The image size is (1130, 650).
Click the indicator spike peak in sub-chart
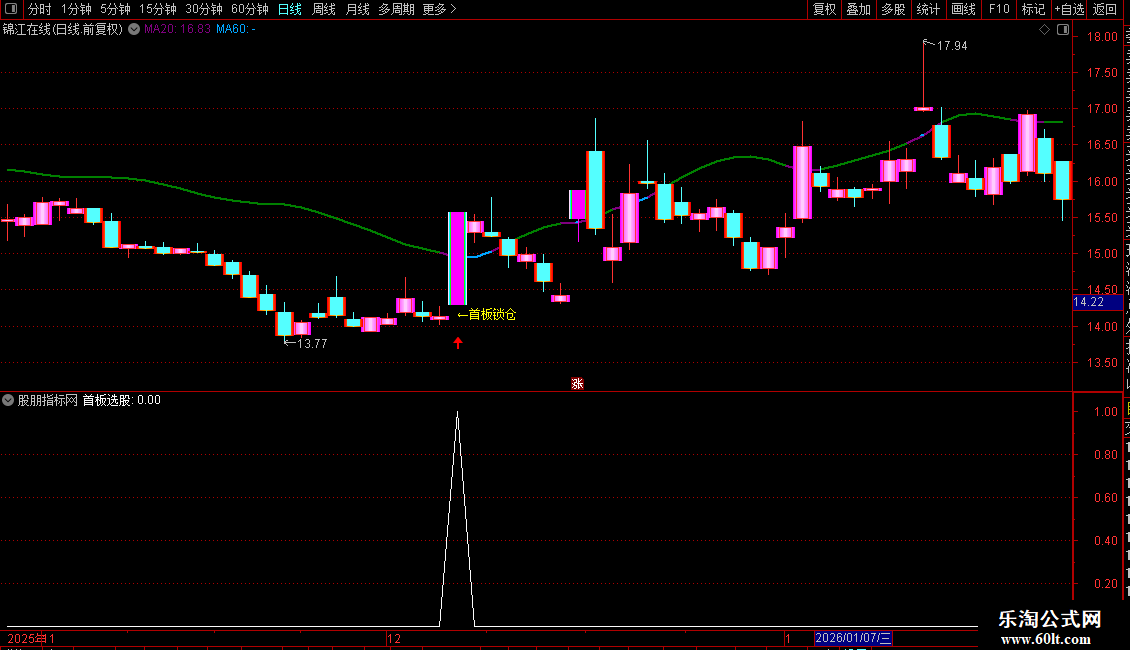[x=458, y=413]
